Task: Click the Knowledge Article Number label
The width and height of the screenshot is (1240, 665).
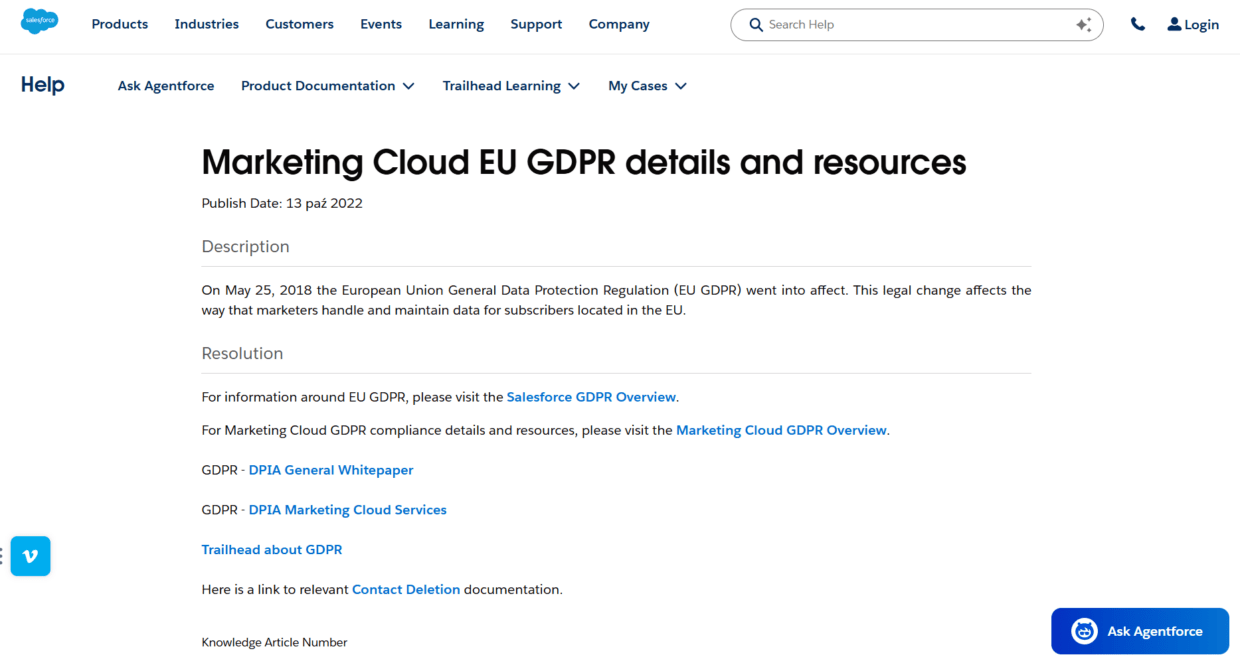Action: point(274,642)
